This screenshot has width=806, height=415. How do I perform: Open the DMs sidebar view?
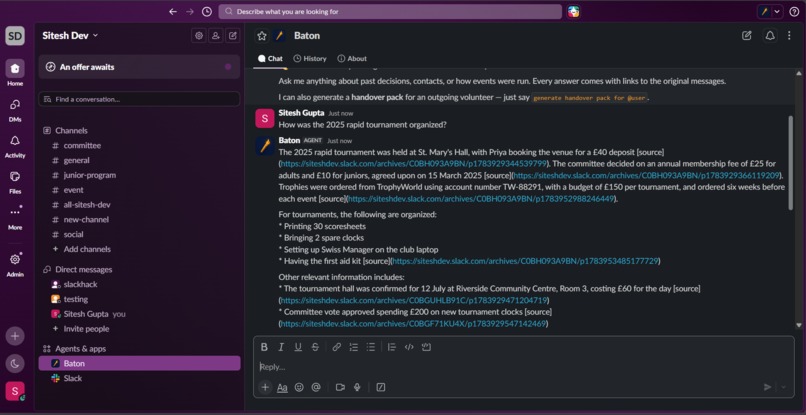point(15,110)
